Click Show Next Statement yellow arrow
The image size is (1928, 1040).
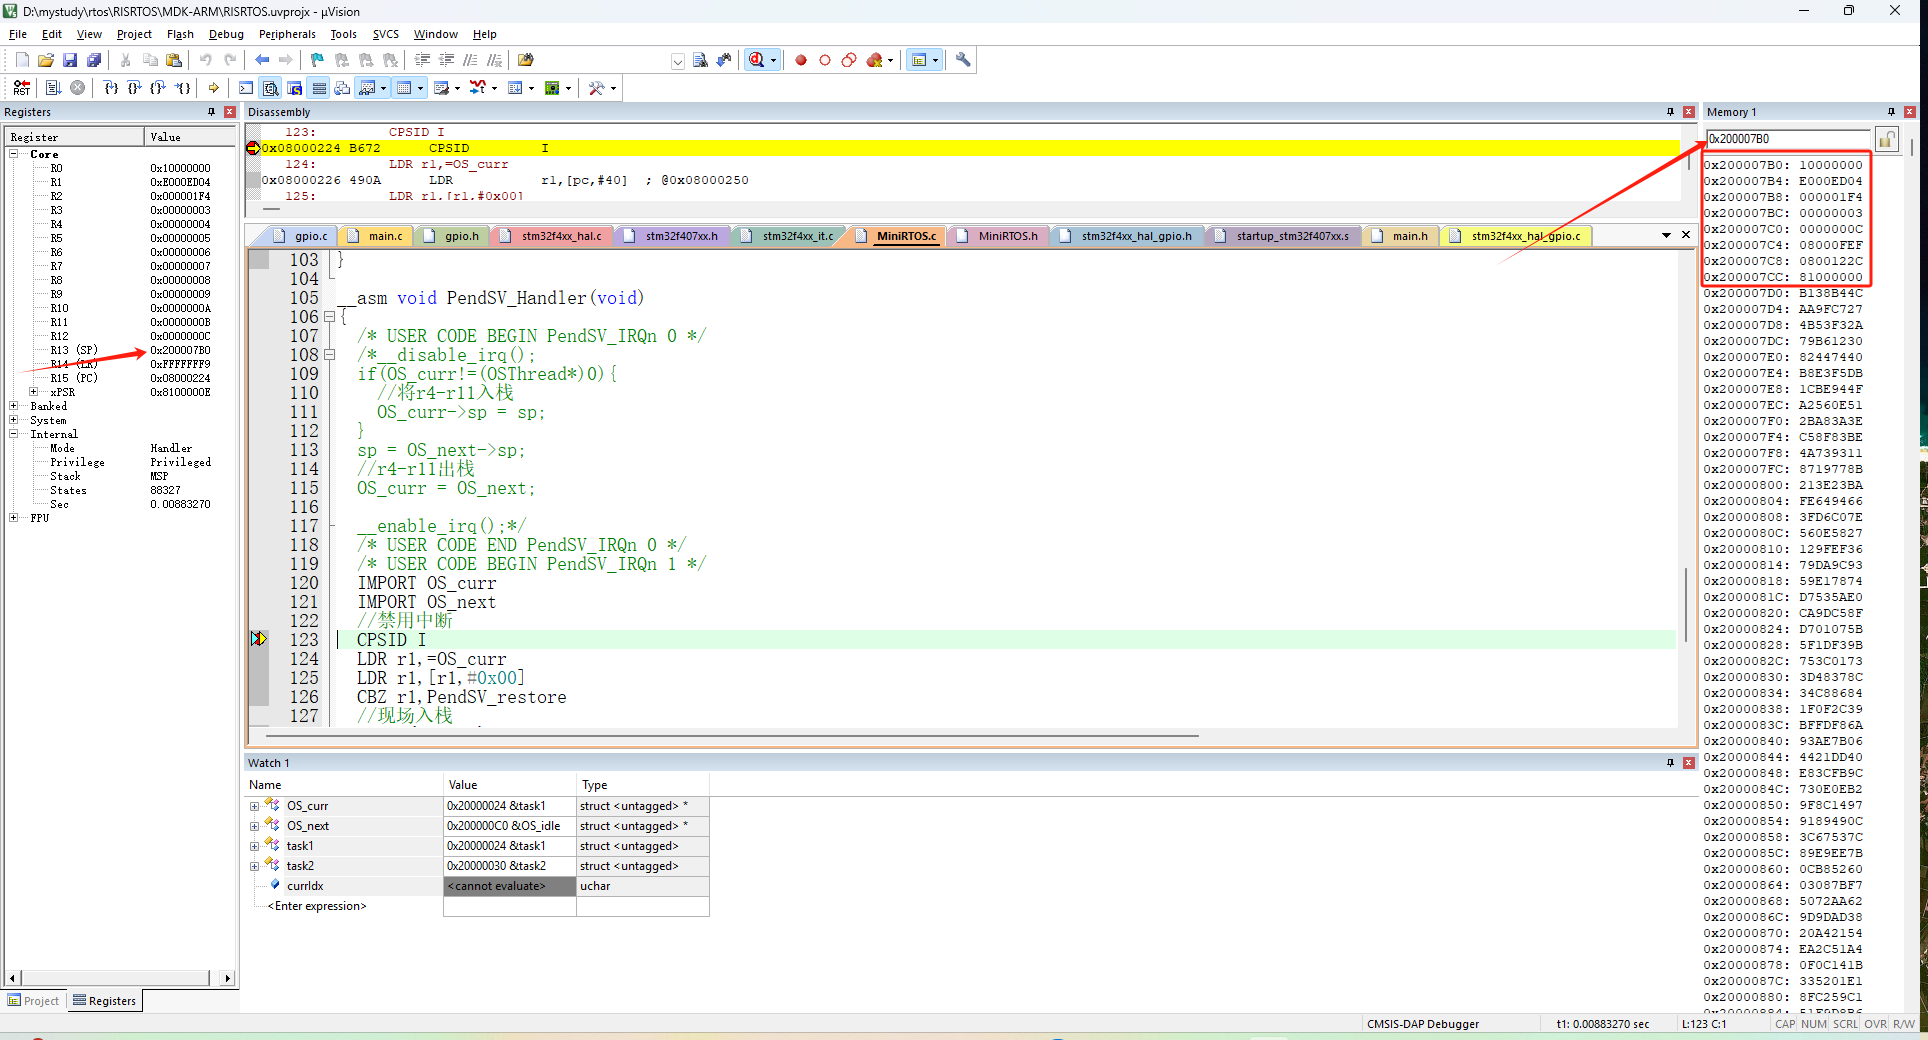pyautogui.click(x=214, y=88)
